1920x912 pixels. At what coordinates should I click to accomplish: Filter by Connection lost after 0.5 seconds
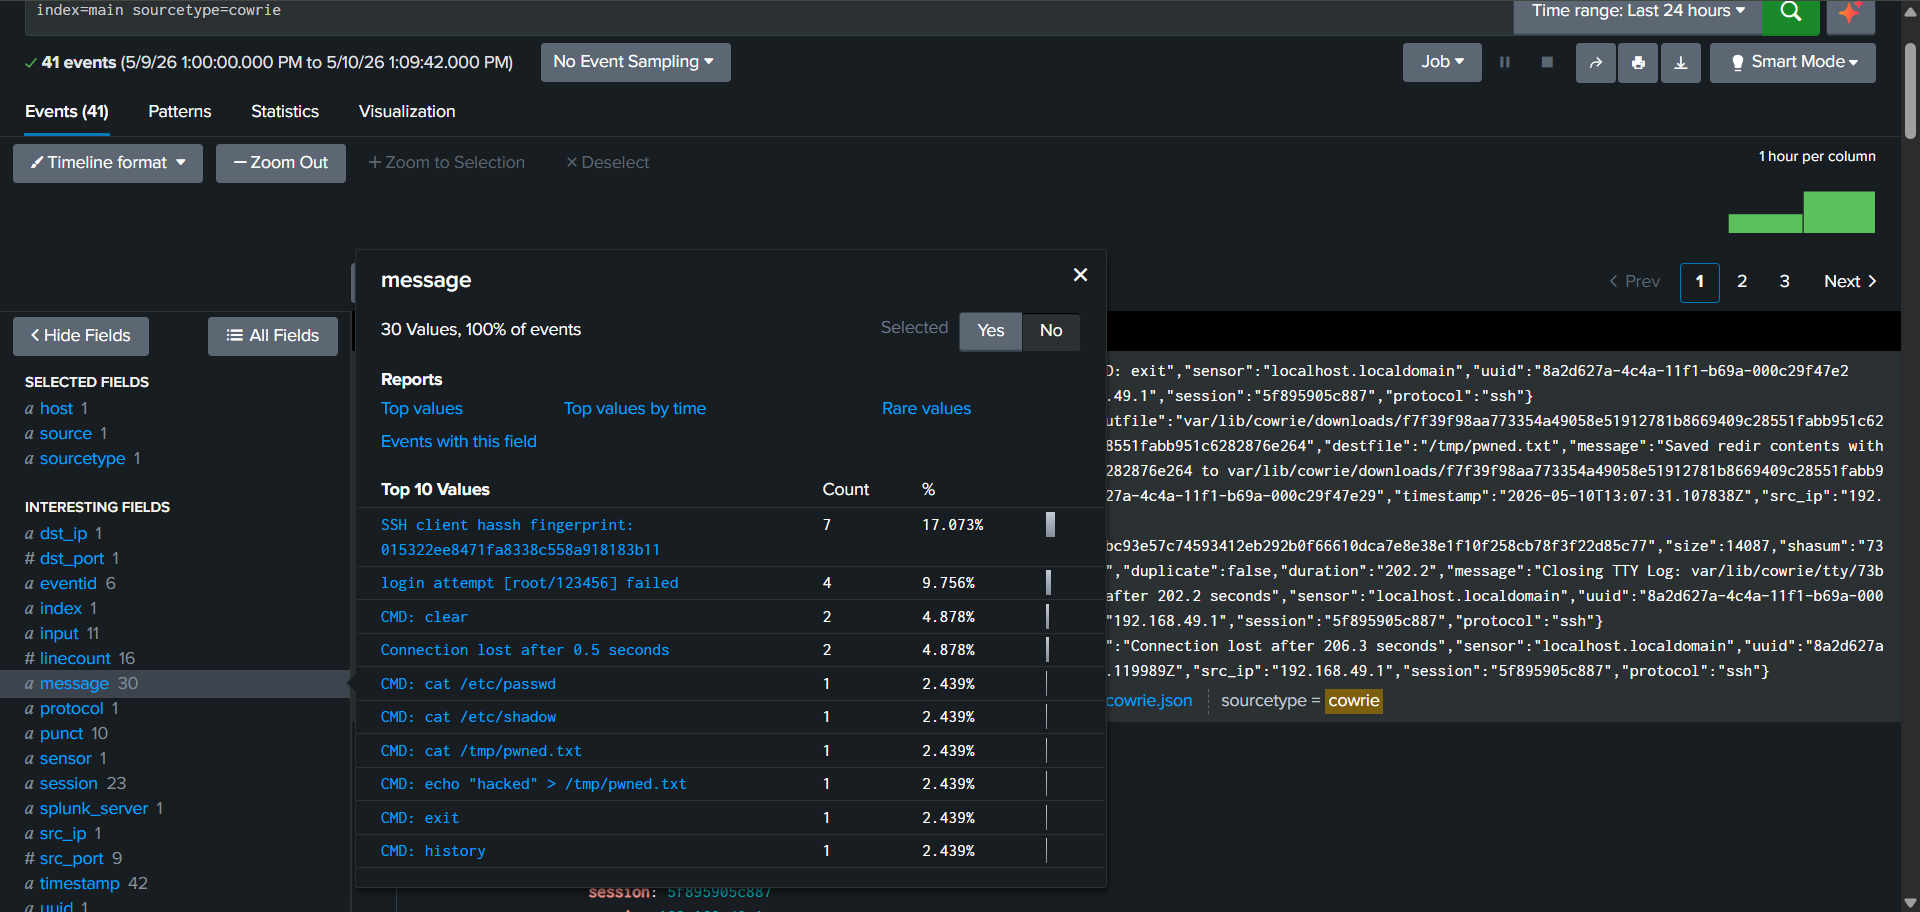coord(525,650)
